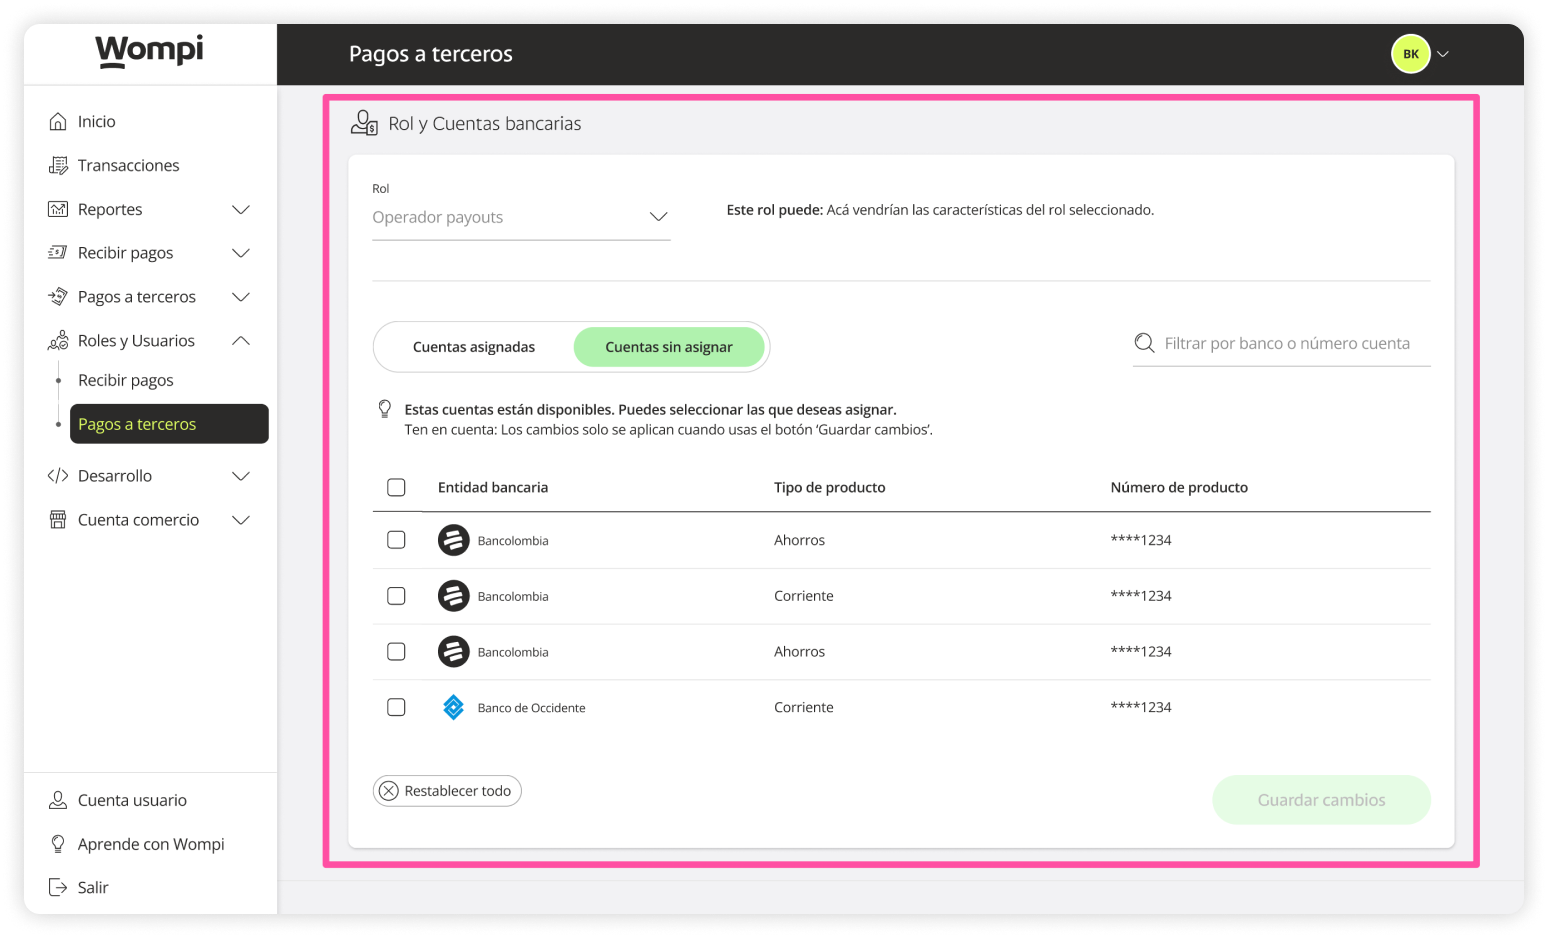Click the Wompi logo
The height and width of the screenshot is (938, 1548).
(150, 50)
